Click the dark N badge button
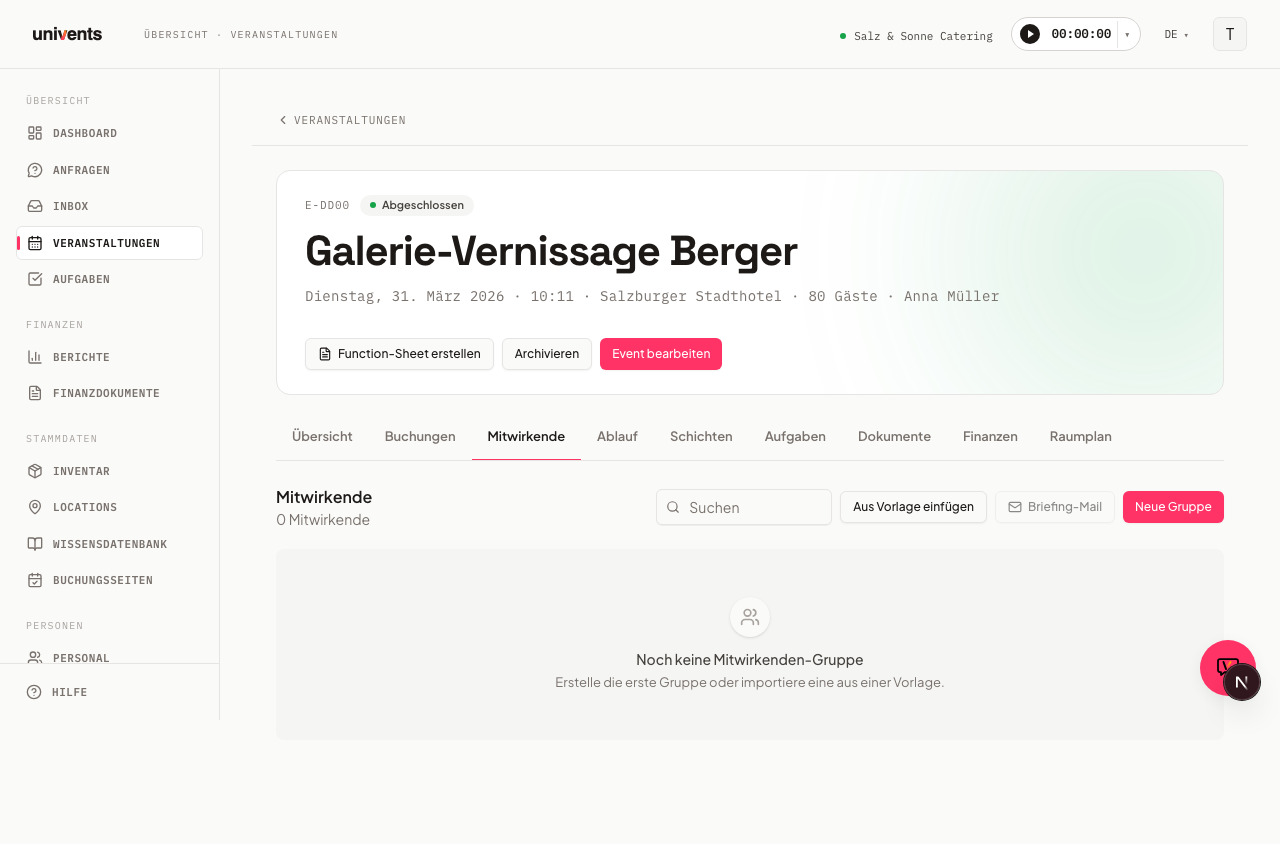Viewport: 1280px width, 844px height. click(1242, 682)
